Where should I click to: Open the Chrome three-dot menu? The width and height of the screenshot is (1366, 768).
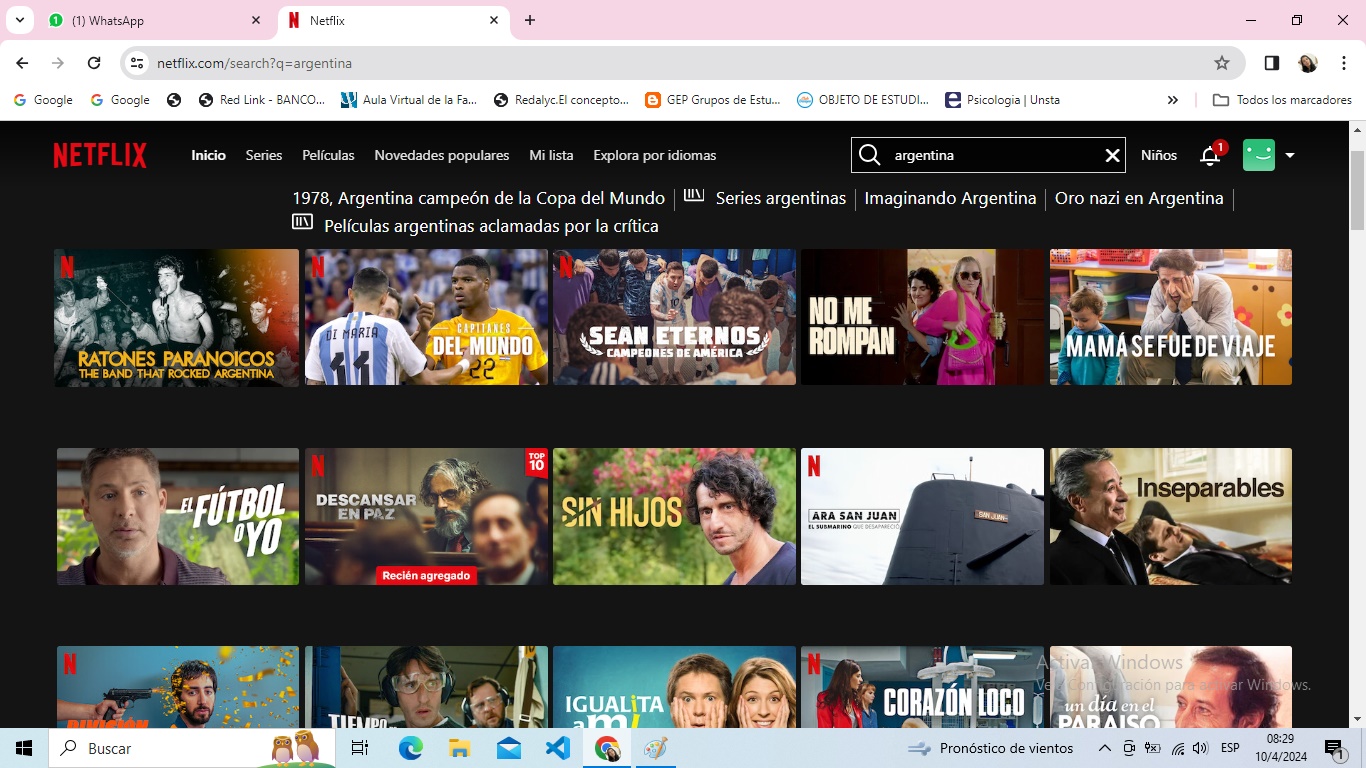click(x=1343, y=63)
